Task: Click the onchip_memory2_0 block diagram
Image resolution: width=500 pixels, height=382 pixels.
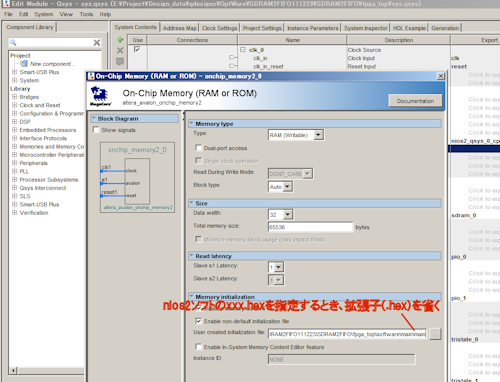Action: click(137, 177)
